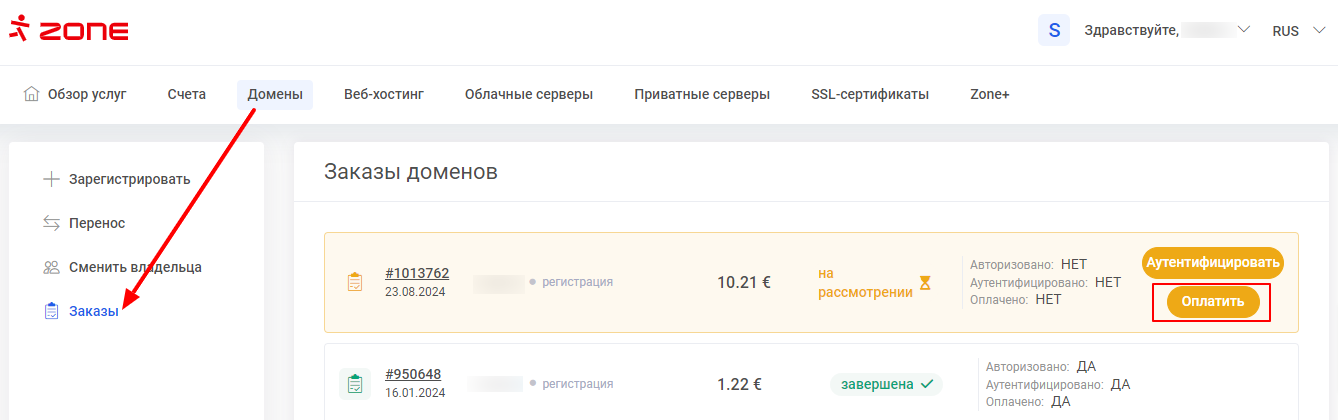Open the RUS language selector
The width and height of the screenshot is (1338, 420).
pos(1298,31)
